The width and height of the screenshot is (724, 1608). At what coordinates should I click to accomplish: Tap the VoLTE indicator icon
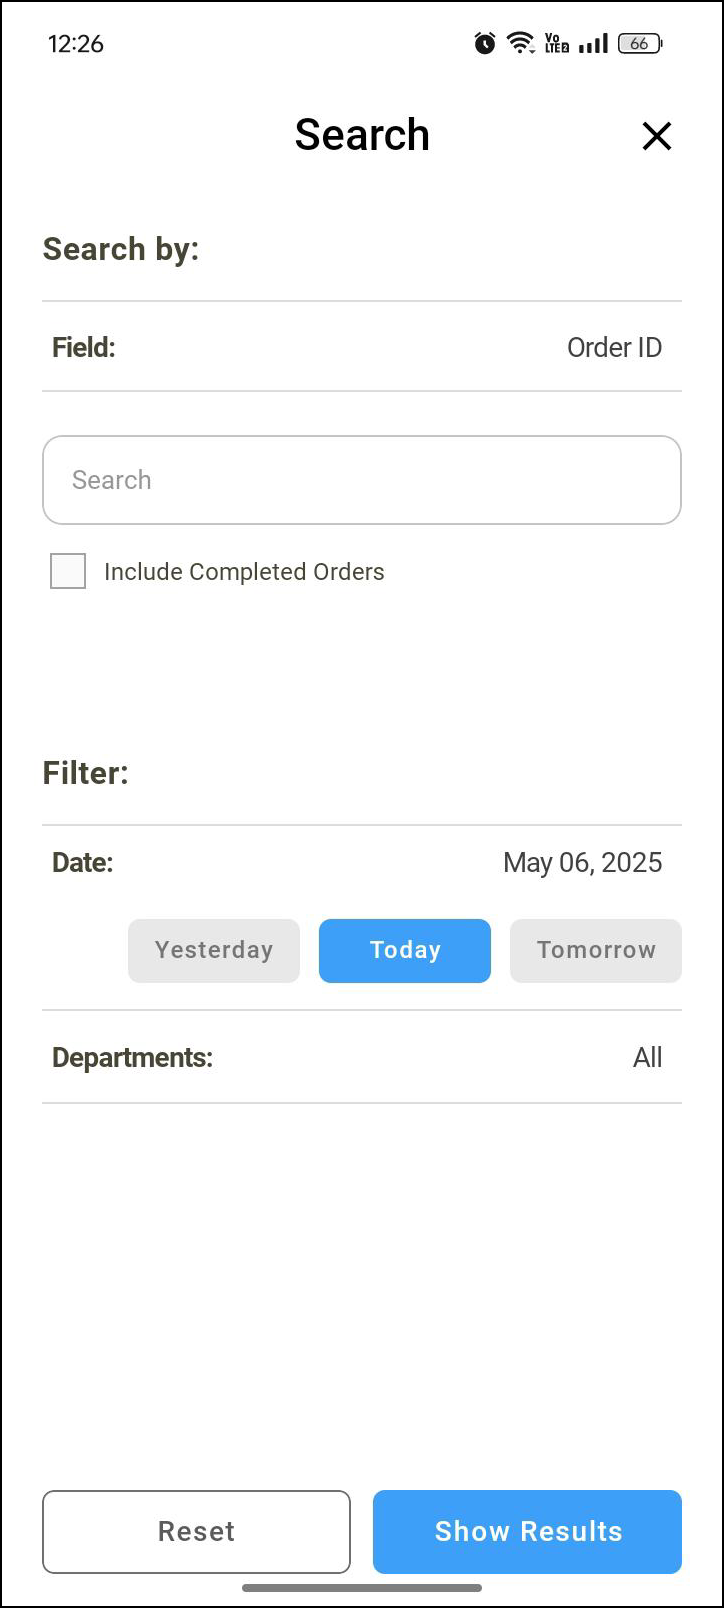click(x=556, y=43)
